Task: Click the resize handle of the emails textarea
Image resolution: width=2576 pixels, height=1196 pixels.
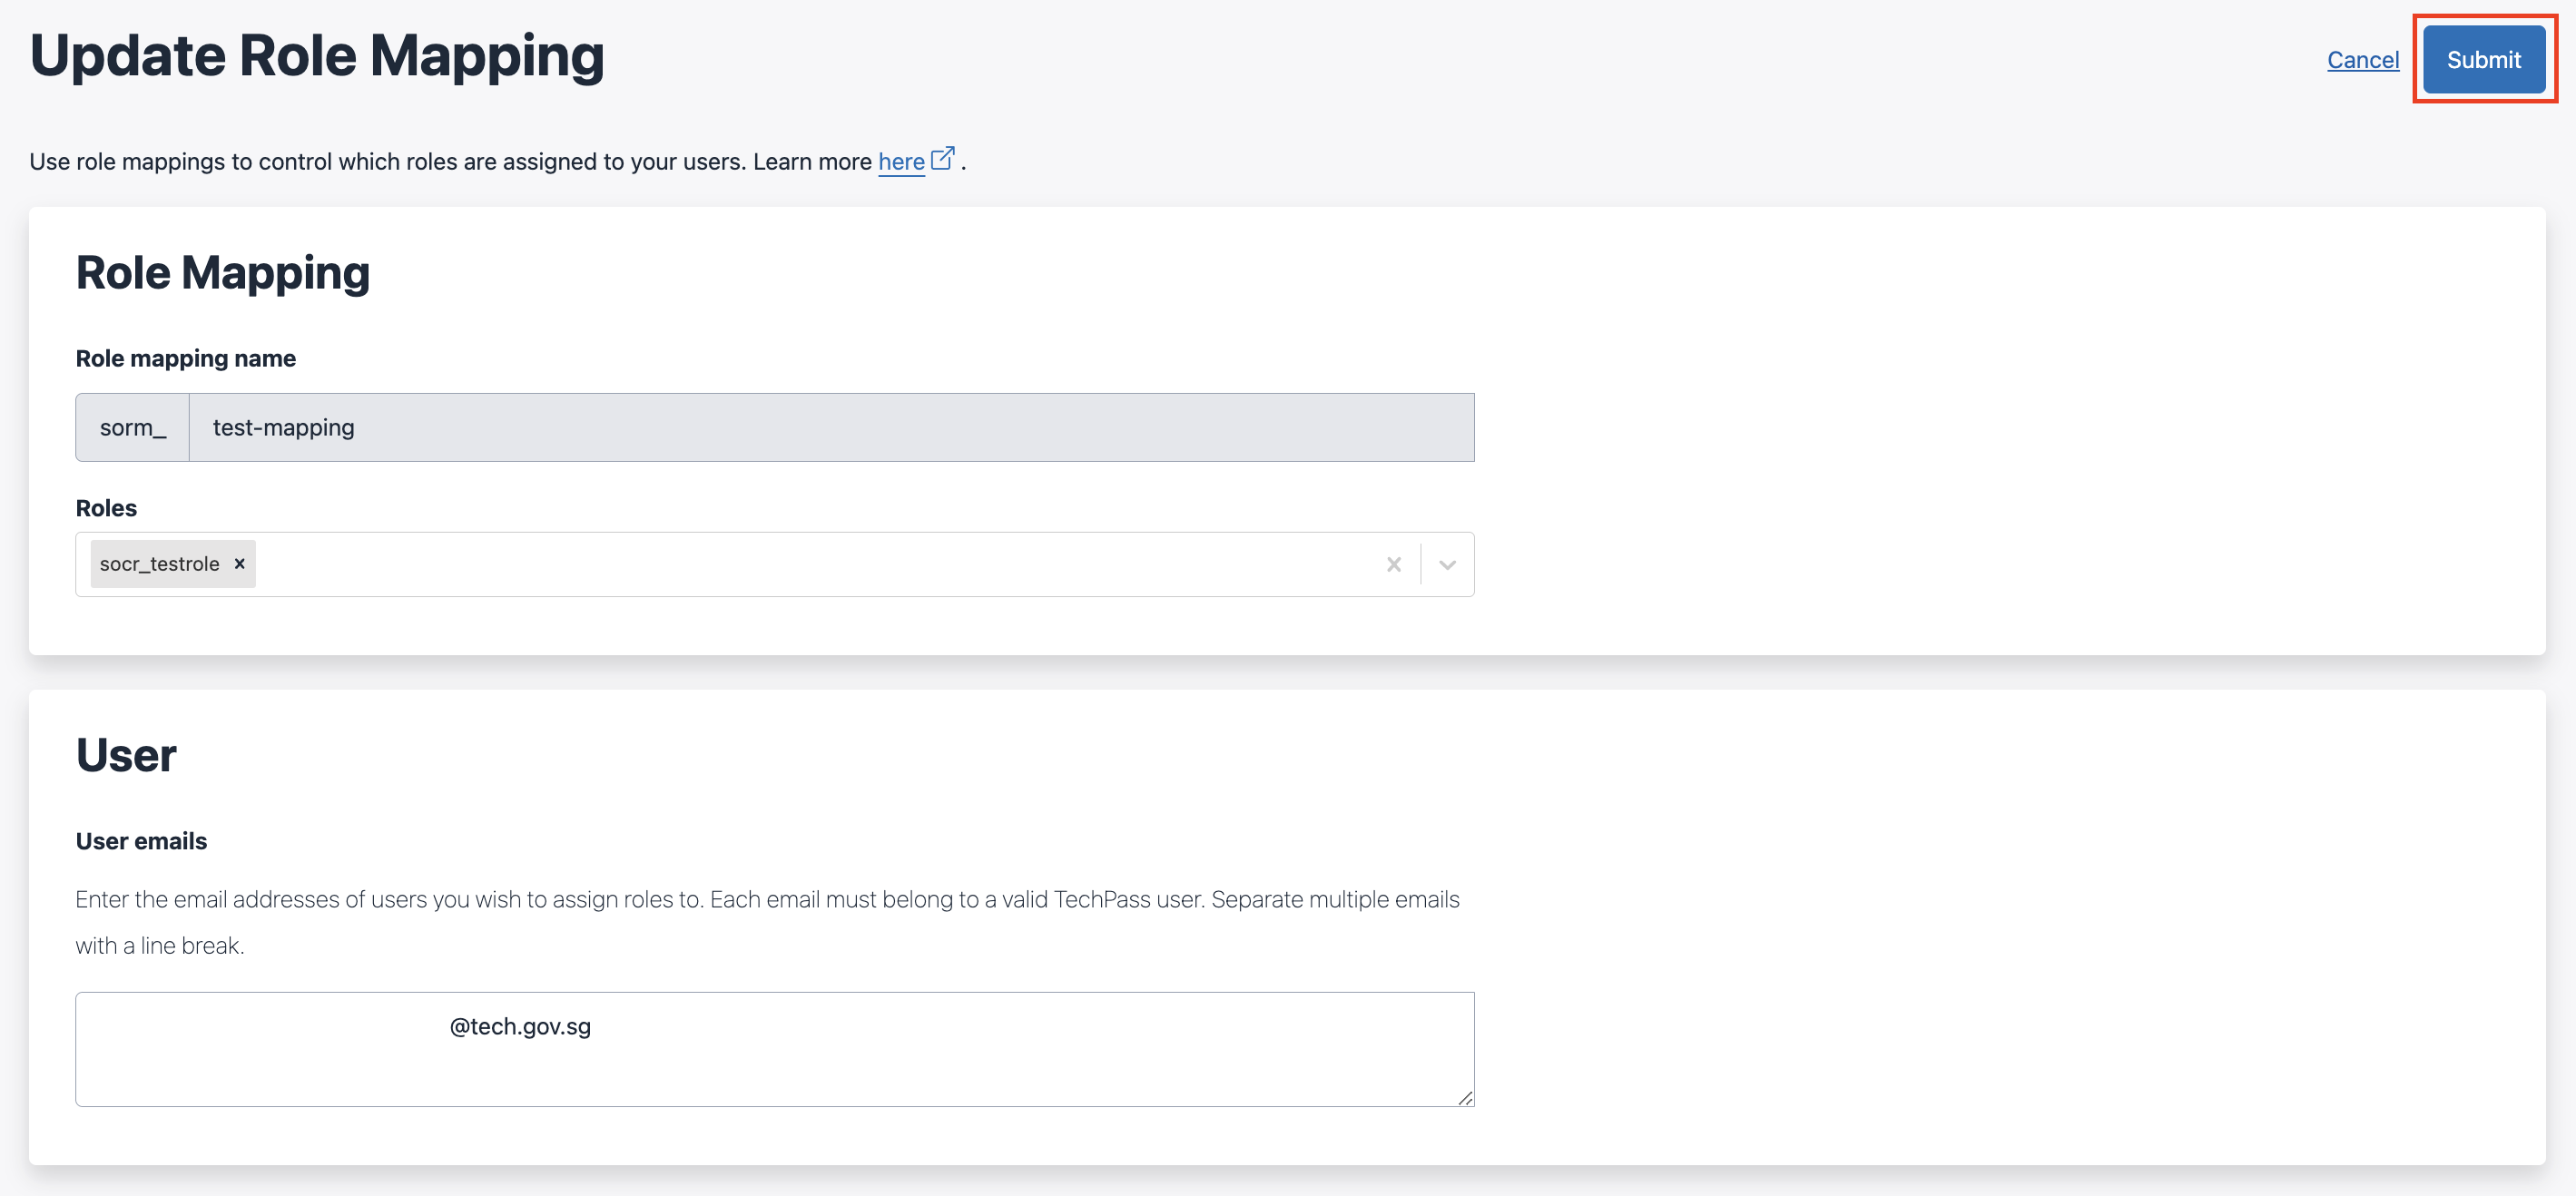Action: (1465, 1099)
